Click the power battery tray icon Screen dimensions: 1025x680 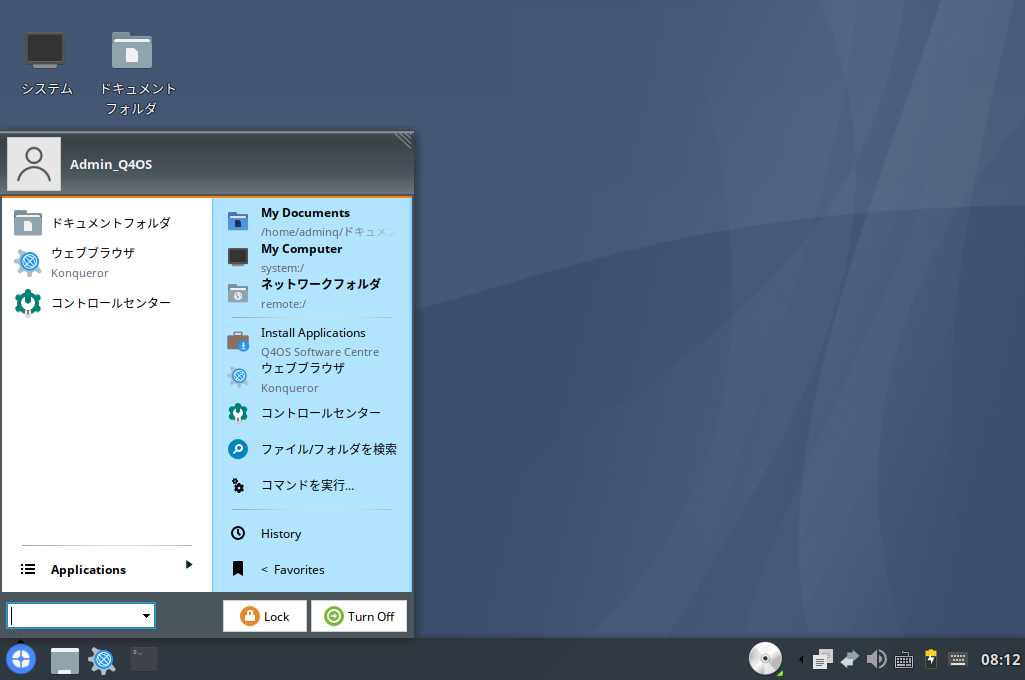[x=931, y=659]
